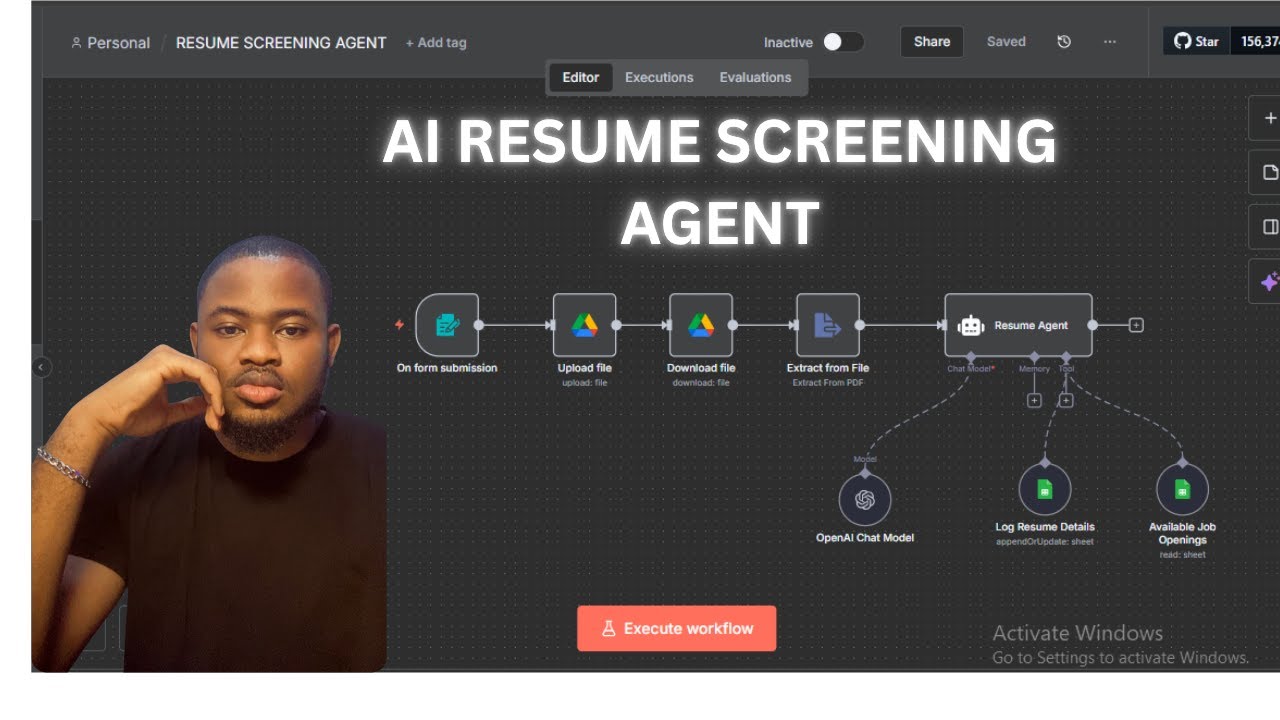1280x720 pixels.
Task: Click the star count 156,37 badge
Action: click(1258, 41)
